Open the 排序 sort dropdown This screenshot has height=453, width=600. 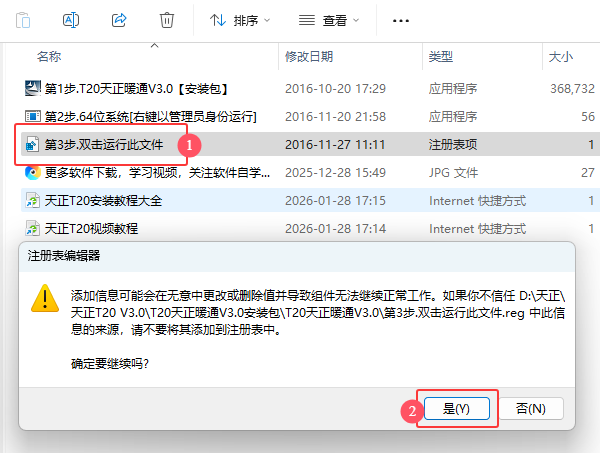(x=240, y=20)
